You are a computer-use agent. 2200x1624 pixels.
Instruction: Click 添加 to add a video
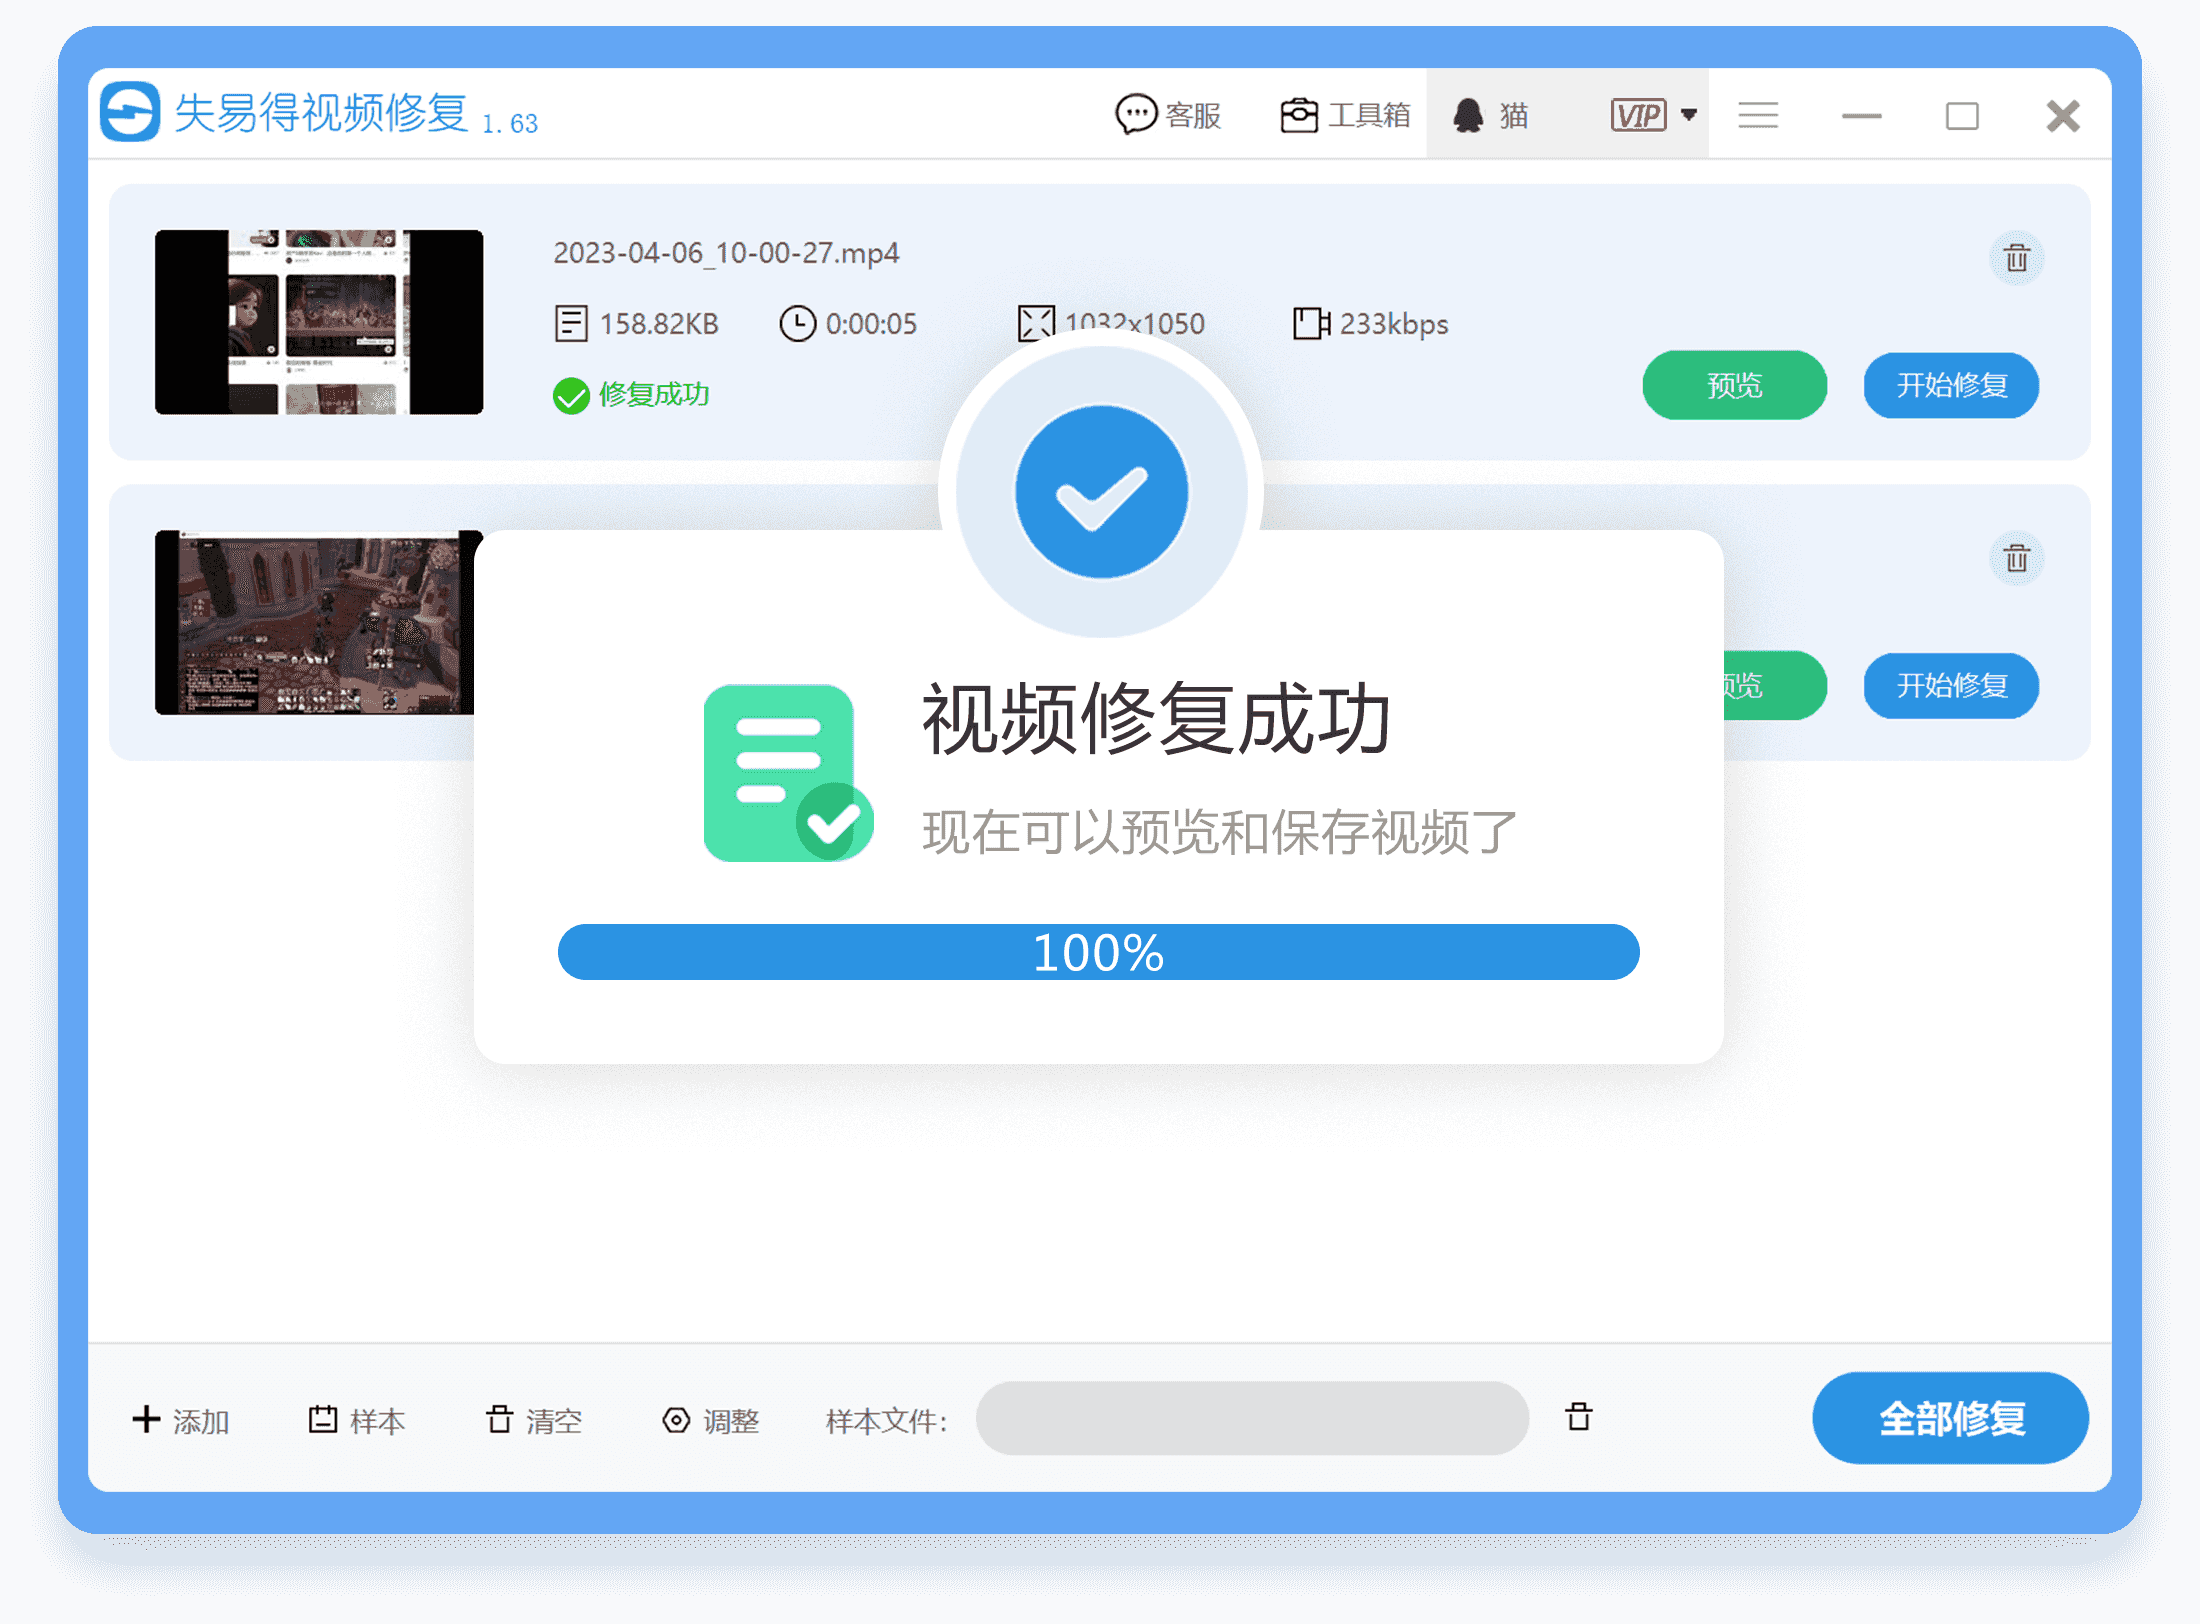[181, 1420]
